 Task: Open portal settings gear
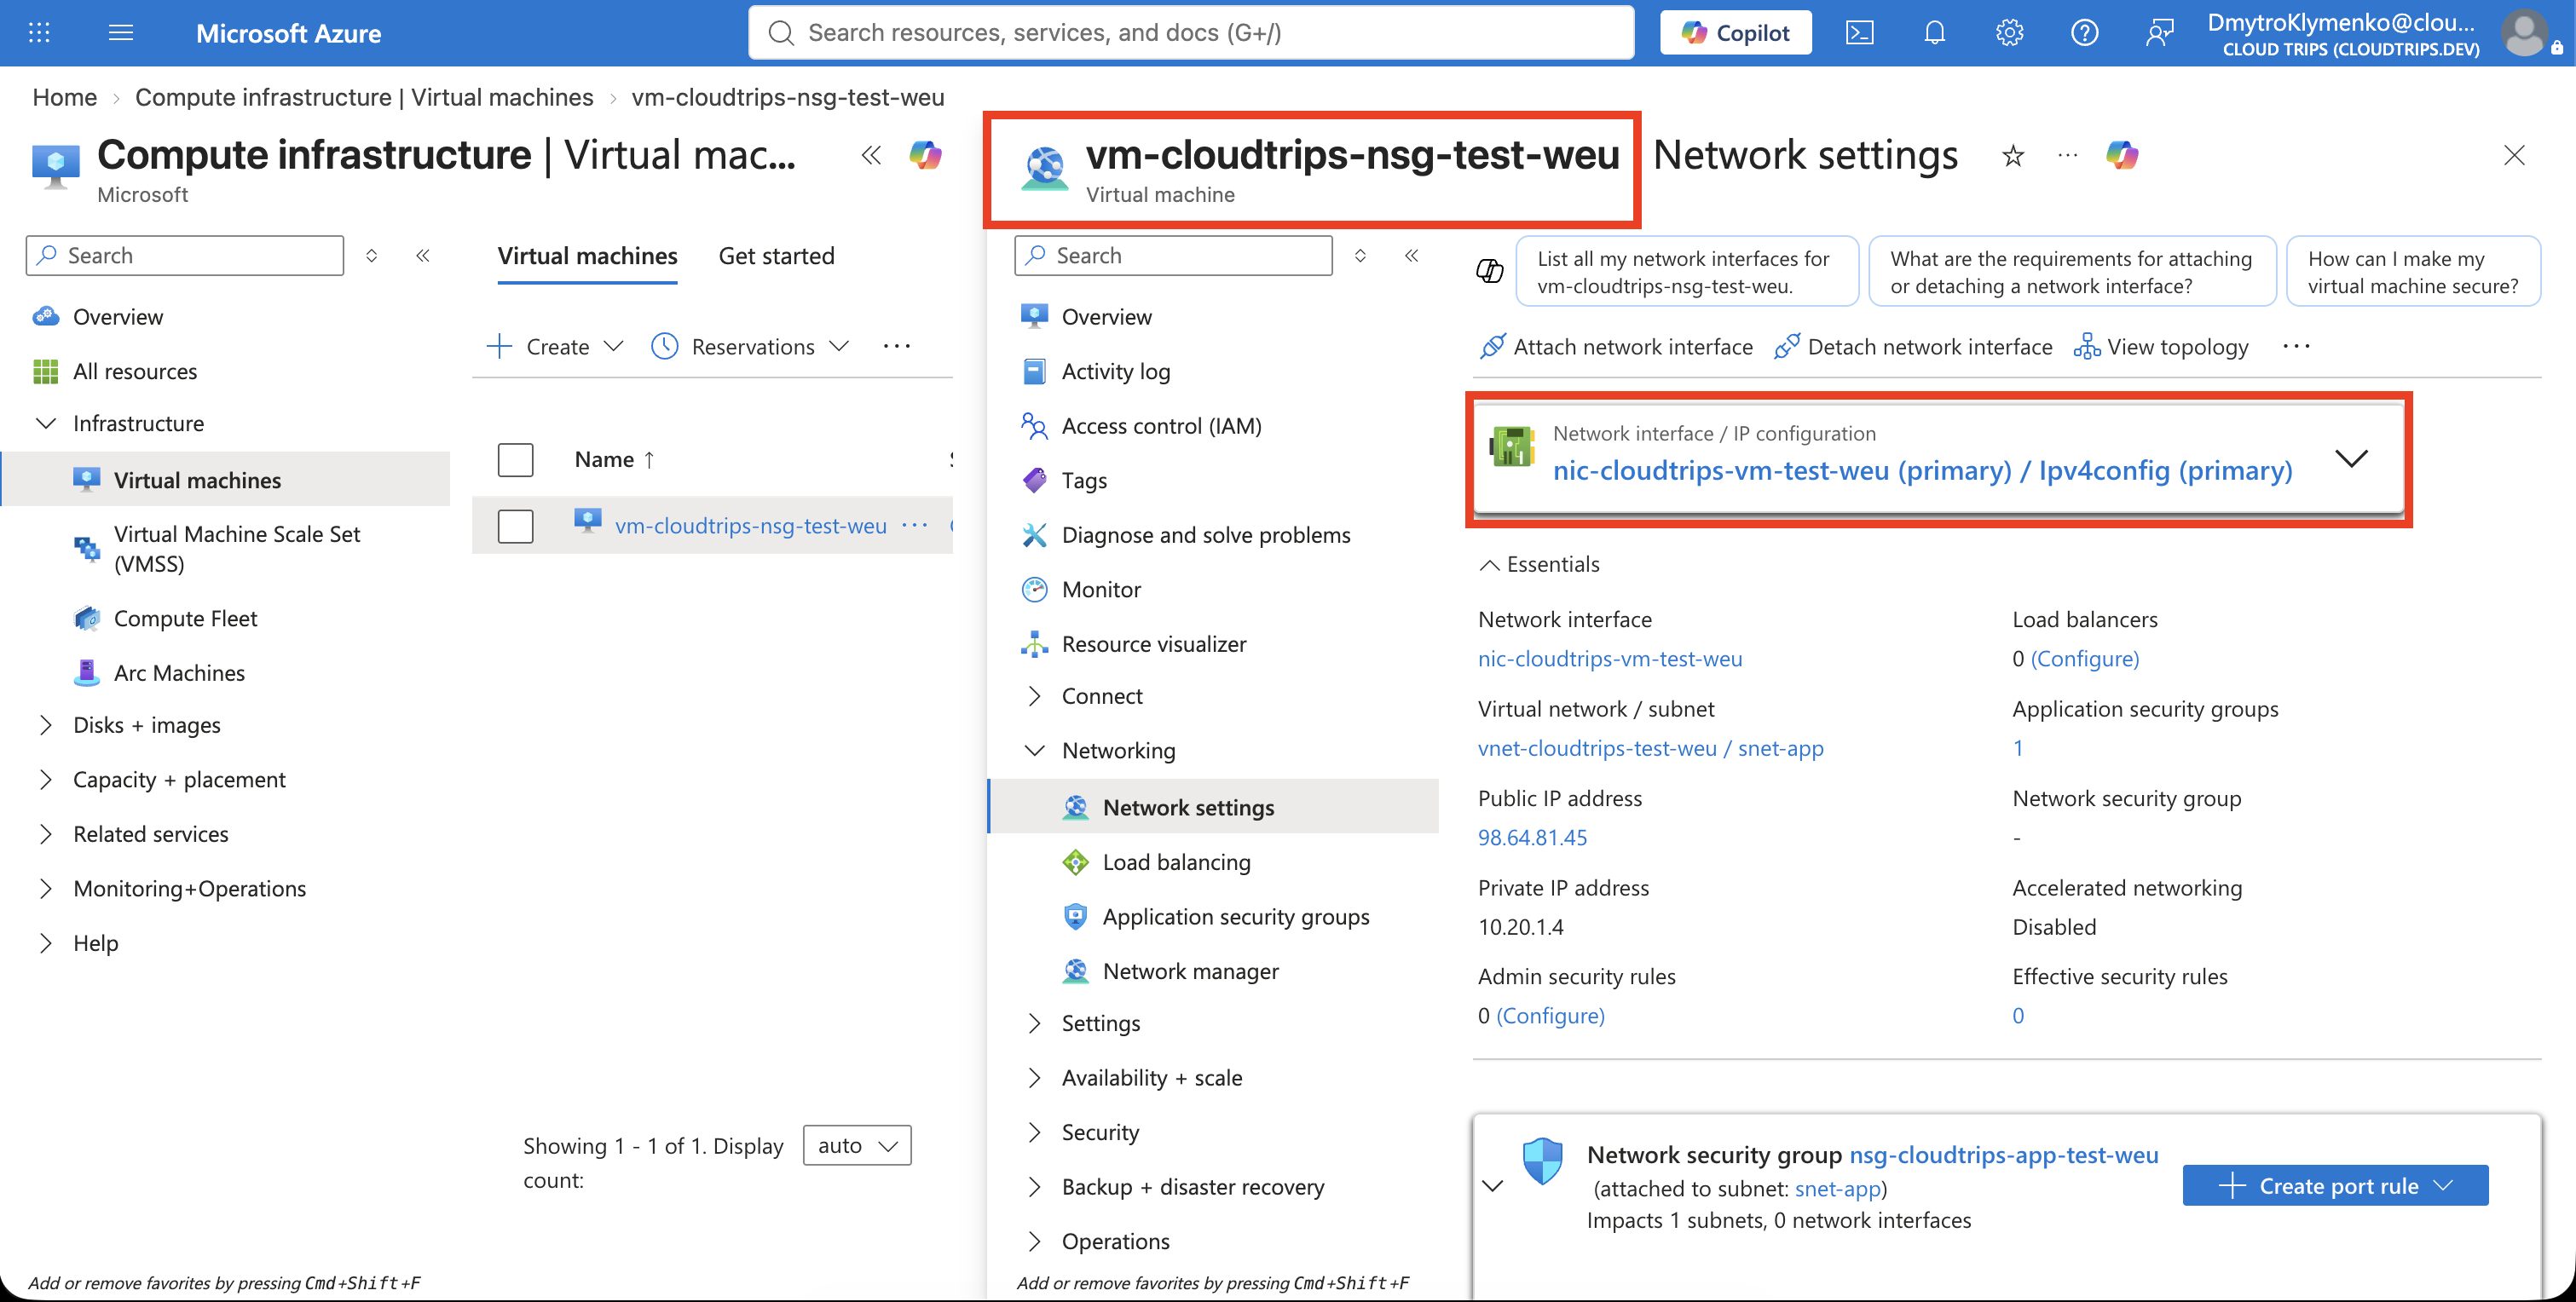[2009, 33]
